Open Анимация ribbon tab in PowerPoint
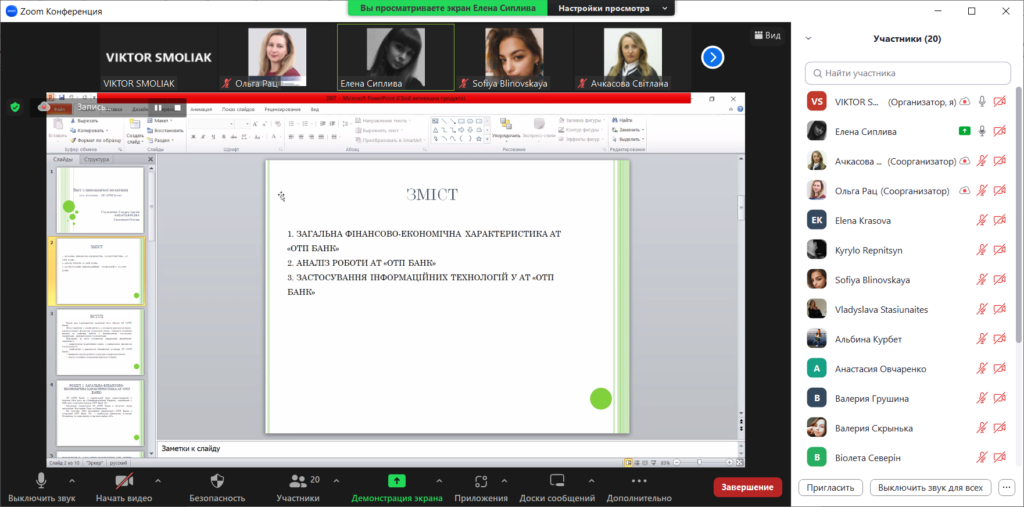The width and height of the screenshot is (1024, 507). pos(201,109)
